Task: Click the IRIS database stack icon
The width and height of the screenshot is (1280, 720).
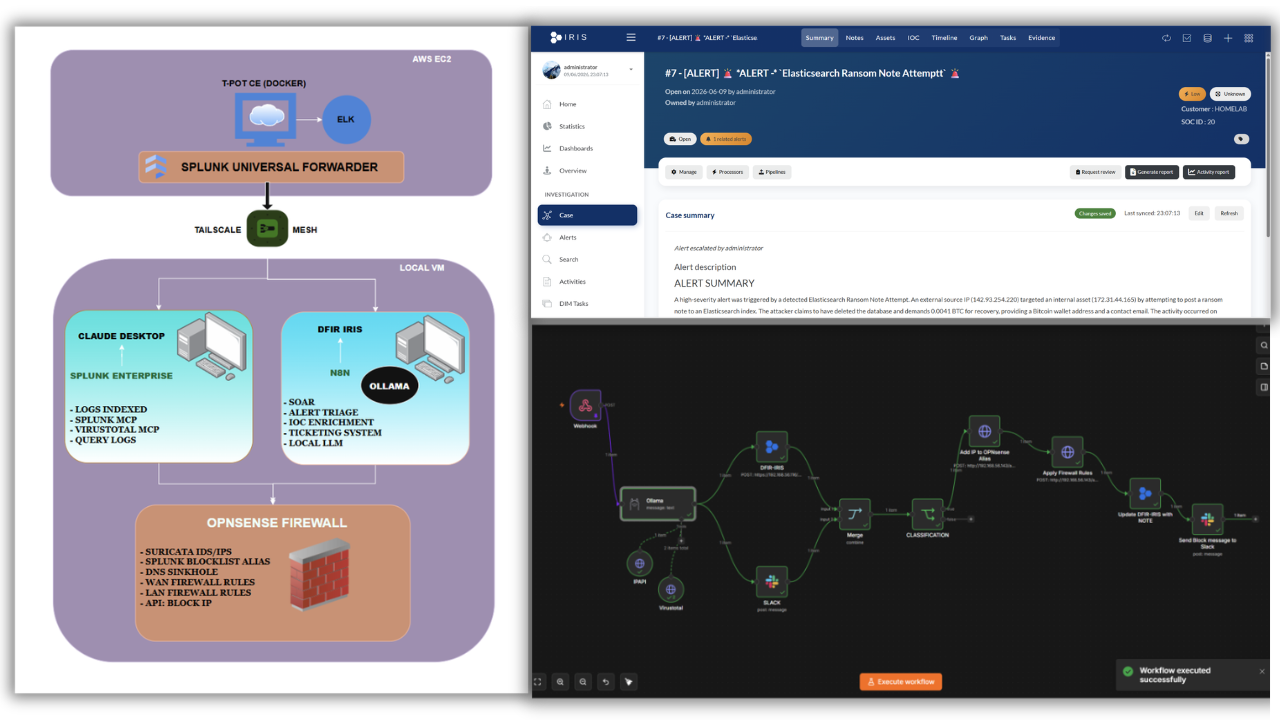Action: 1207,38
